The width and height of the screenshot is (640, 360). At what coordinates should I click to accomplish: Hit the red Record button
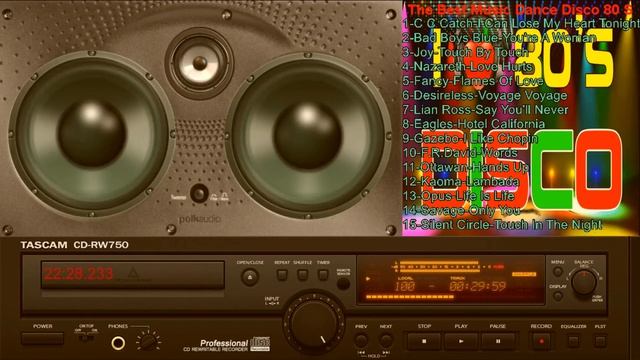[x=542, y=341]
